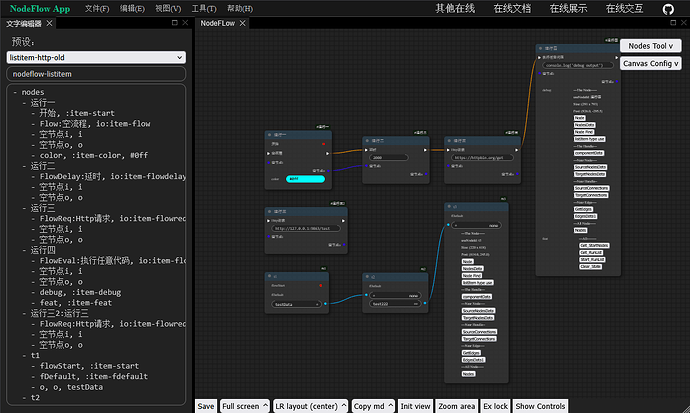Click the gear icon on 运行一 node header
The height and width of the screenshot is (413, 690).
click(270, 135)
